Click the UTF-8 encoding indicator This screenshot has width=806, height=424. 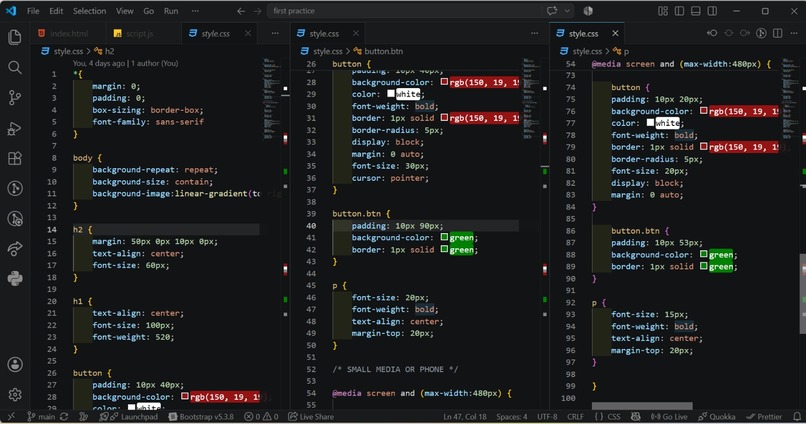547,417
